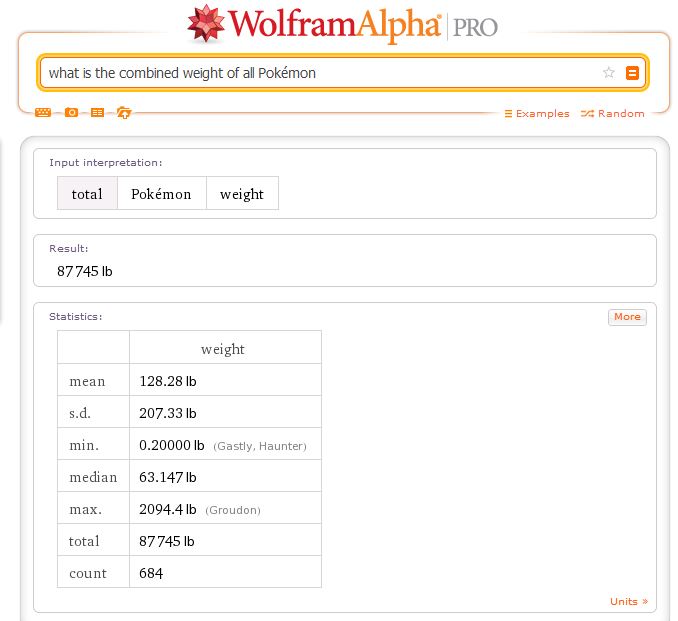Image resolution: width=678 pixels, height=621 pixels.
Task: Click the '(Groudon)' note
Action: (x=233, y=510)
